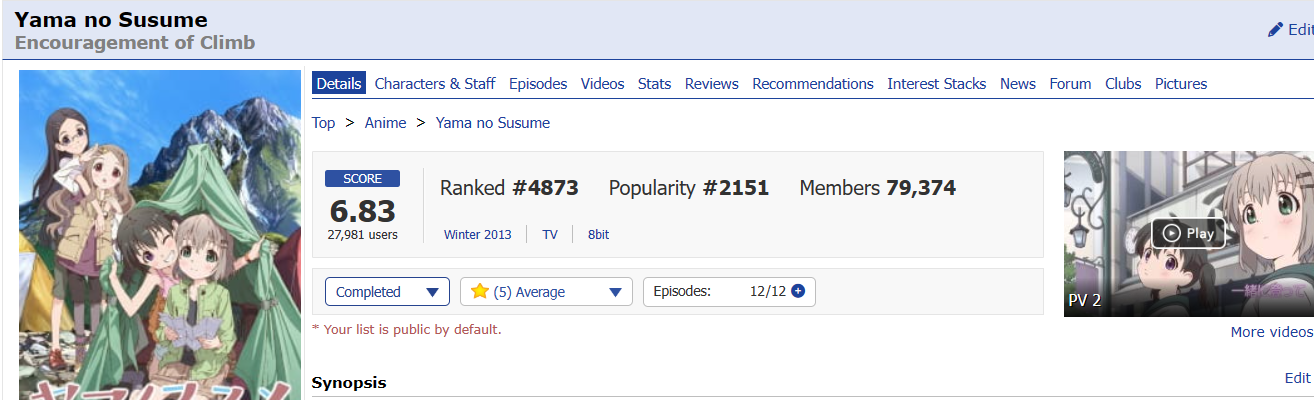Click the Yama no Susume breadcrumb link
1314x400 pixels.
click(493, 123)
